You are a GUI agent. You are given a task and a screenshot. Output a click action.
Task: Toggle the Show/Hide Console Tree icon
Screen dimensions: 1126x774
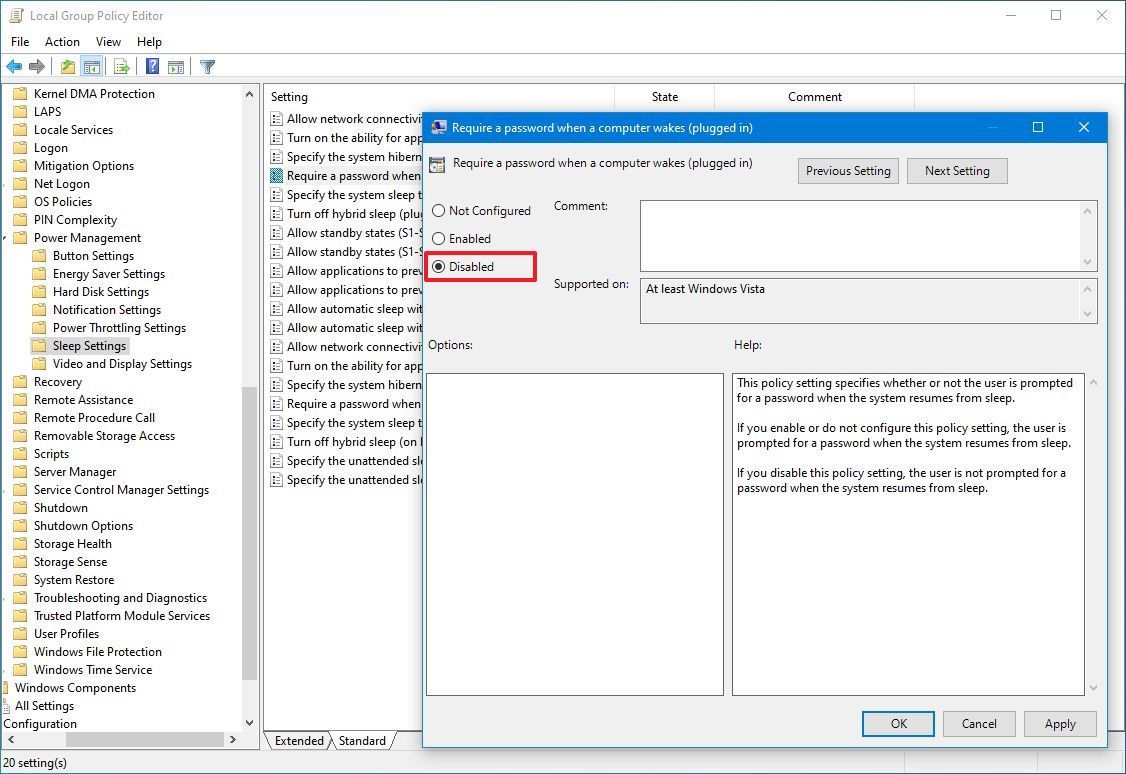pos(92,66)
